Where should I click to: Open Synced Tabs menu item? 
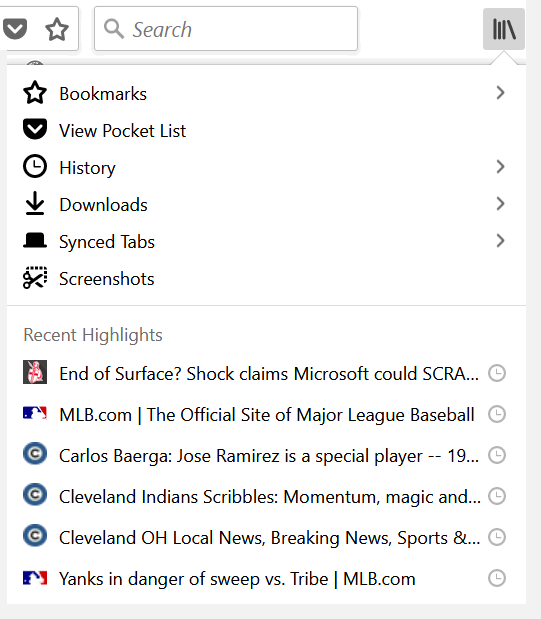point(267,242)
